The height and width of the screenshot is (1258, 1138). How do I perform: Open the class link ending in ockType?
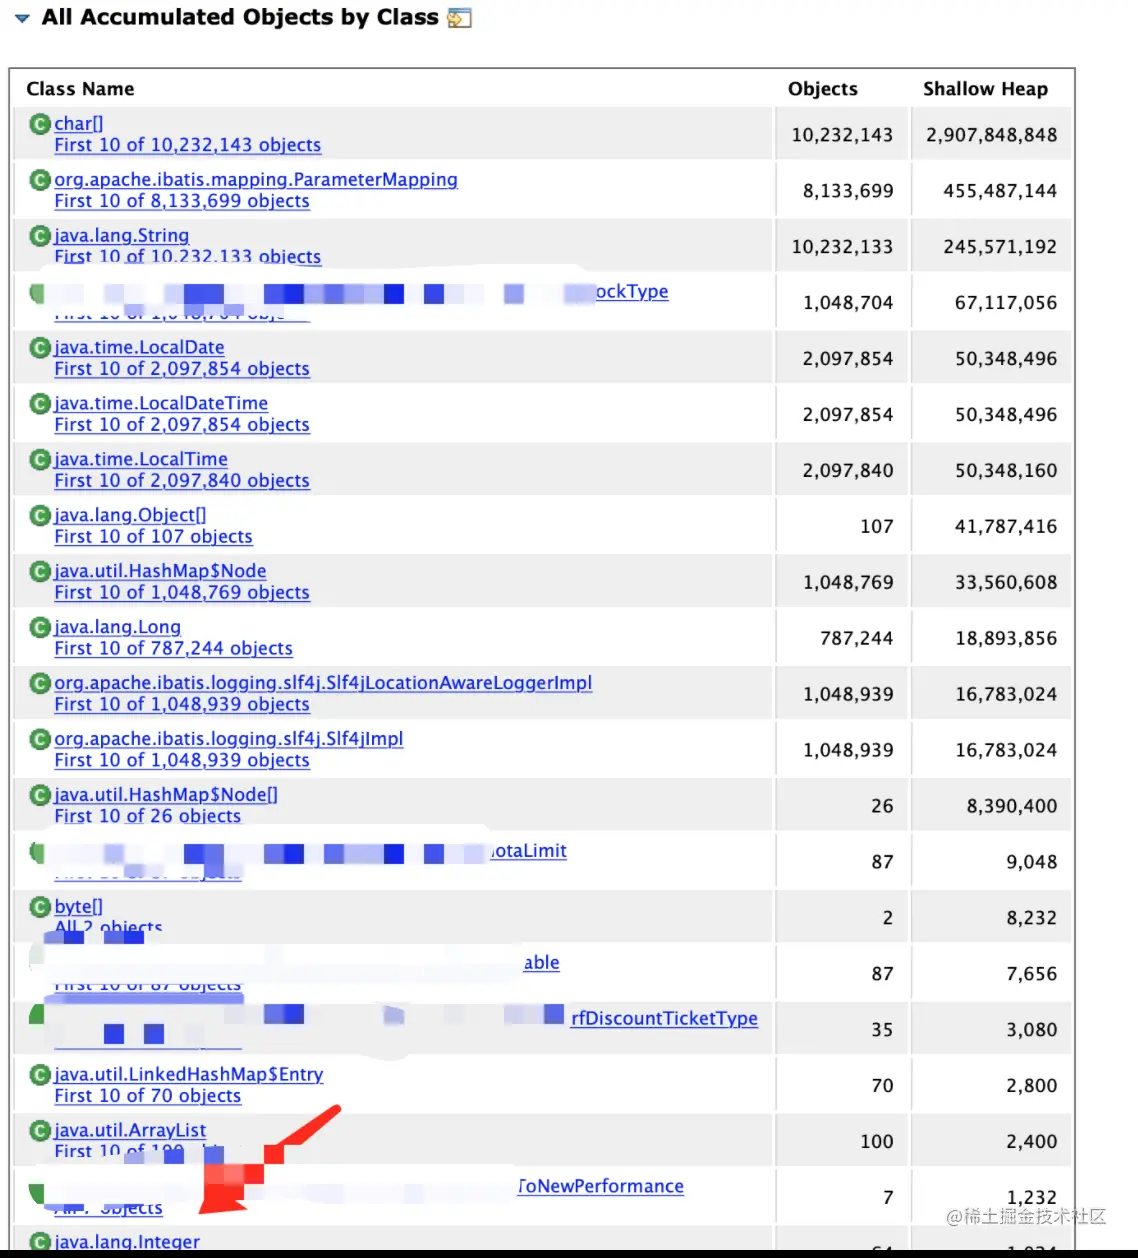click(x=632, y=292)
